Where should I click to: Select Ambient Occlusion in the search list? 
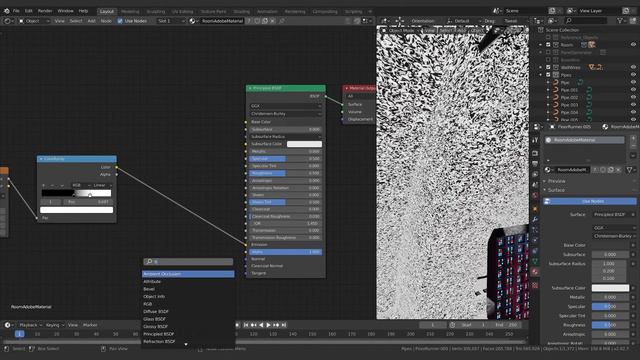(188, 274)
